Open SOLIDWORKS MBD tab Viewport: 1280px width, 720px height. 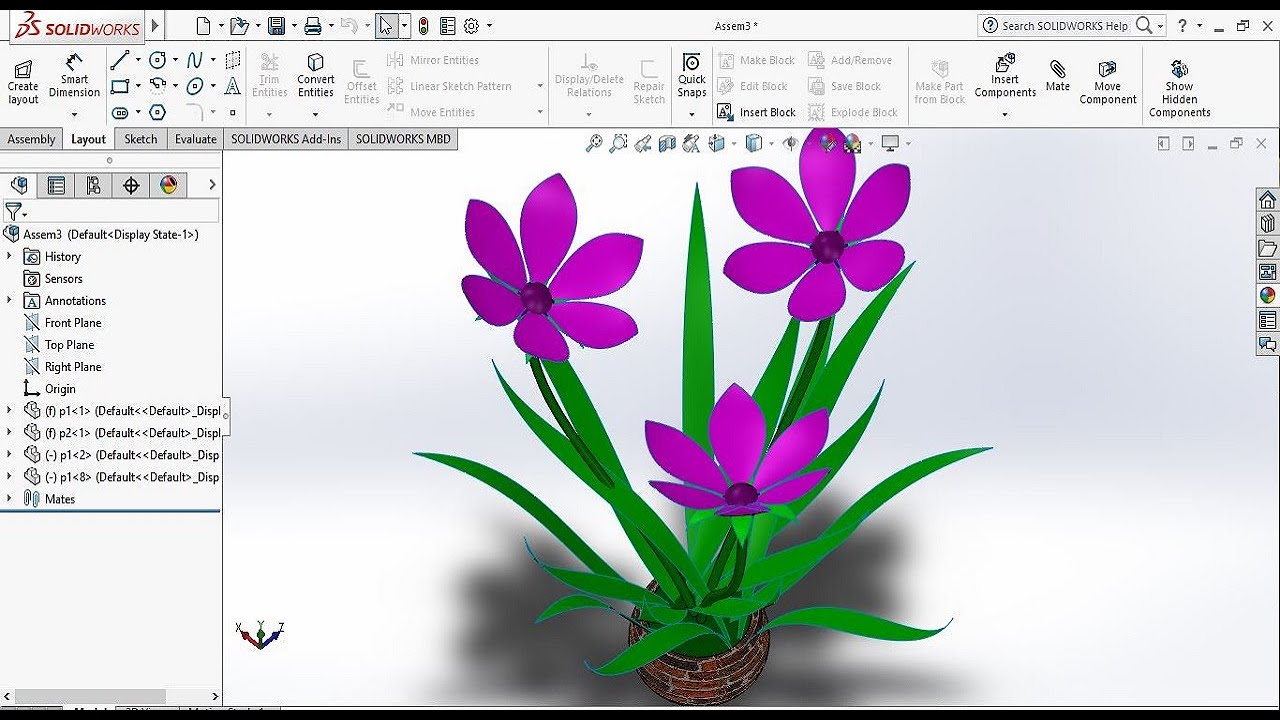pyautogui.click(x=403, y=139)
